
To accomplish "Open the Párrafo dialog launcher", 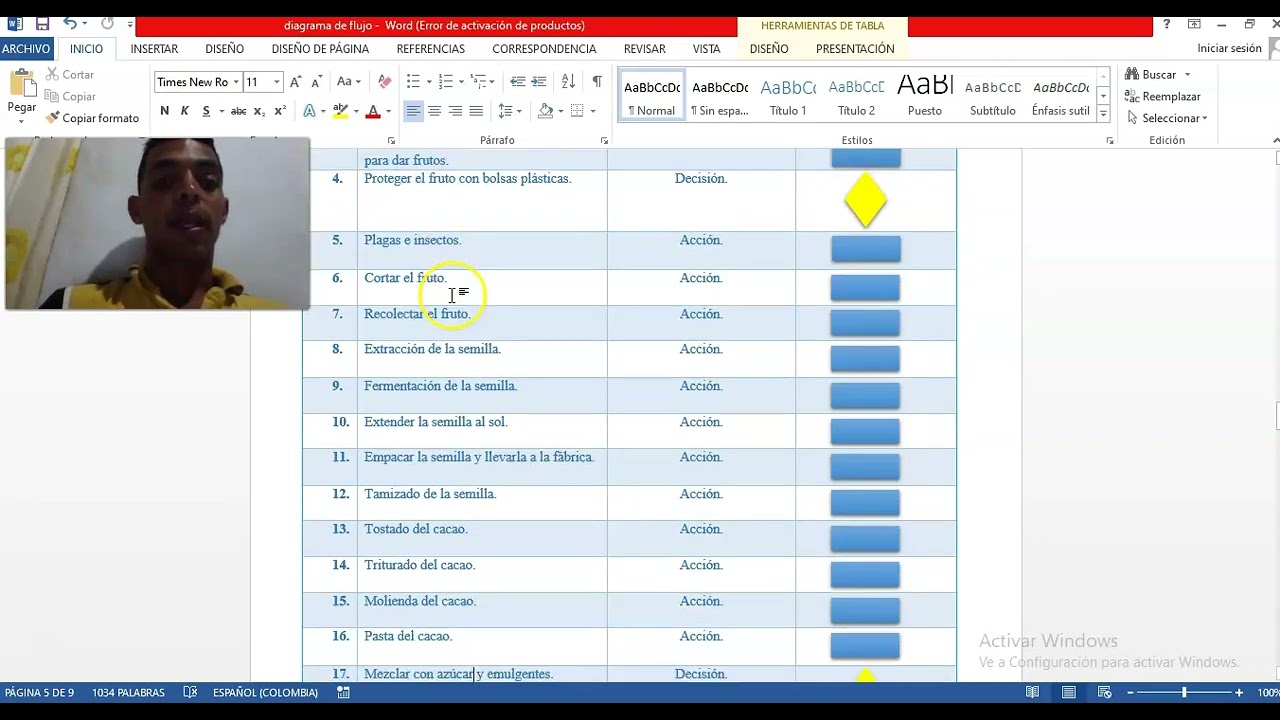I will point(604,141).
